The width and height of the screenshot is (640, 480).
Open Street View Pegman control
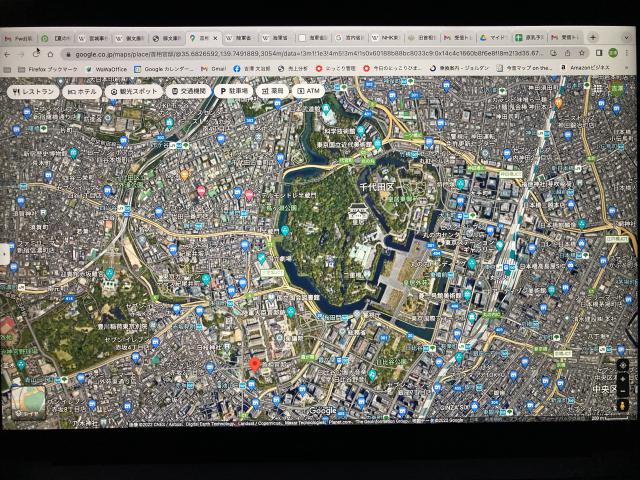622,406
